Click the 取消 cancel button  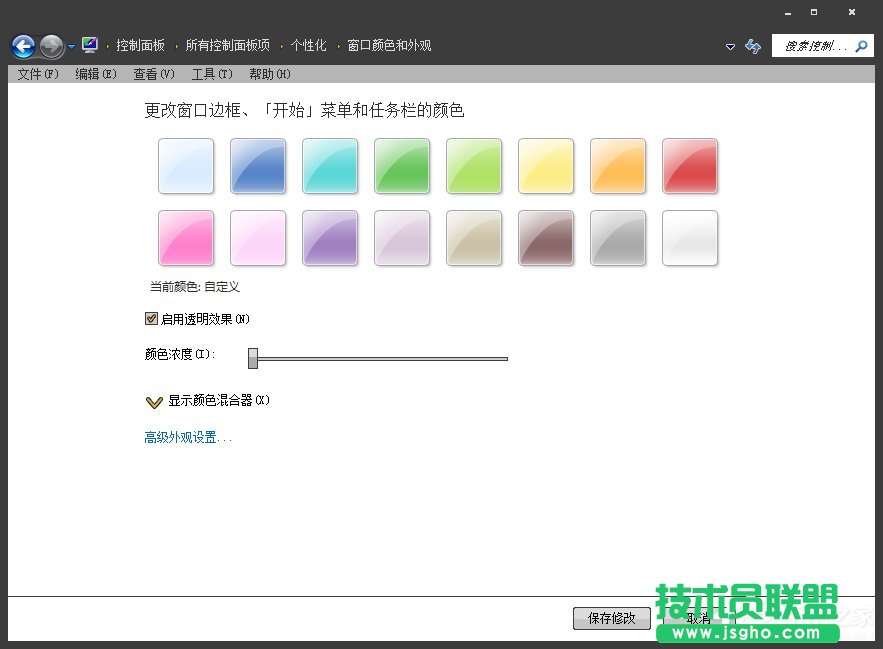[698, 618]
